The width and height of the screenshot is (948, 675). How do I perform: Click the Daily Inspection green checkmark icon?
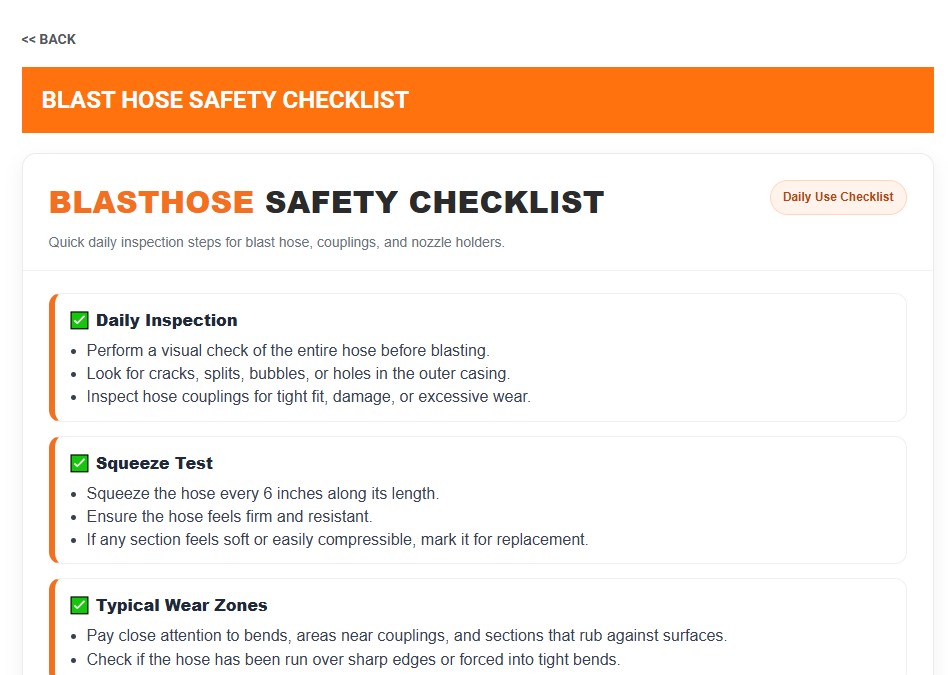point(80,320)
